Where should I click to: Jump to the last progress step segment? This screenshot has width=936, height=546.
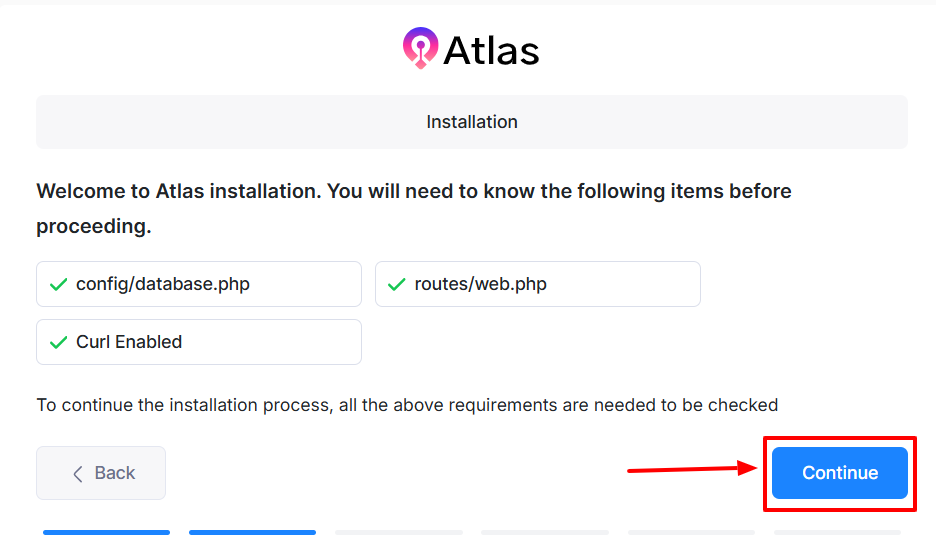pos(837,532)
